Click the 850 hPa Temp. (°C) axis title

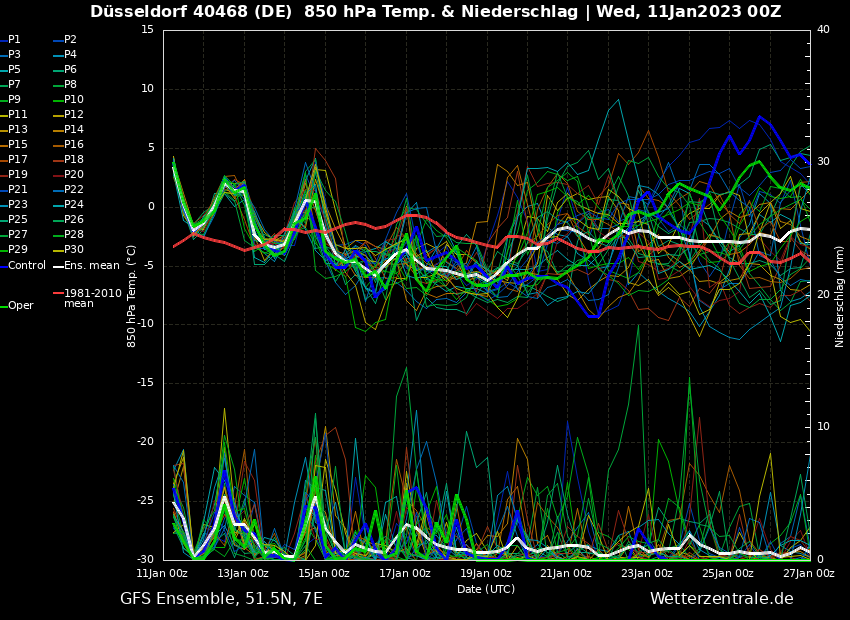point(132,296)
